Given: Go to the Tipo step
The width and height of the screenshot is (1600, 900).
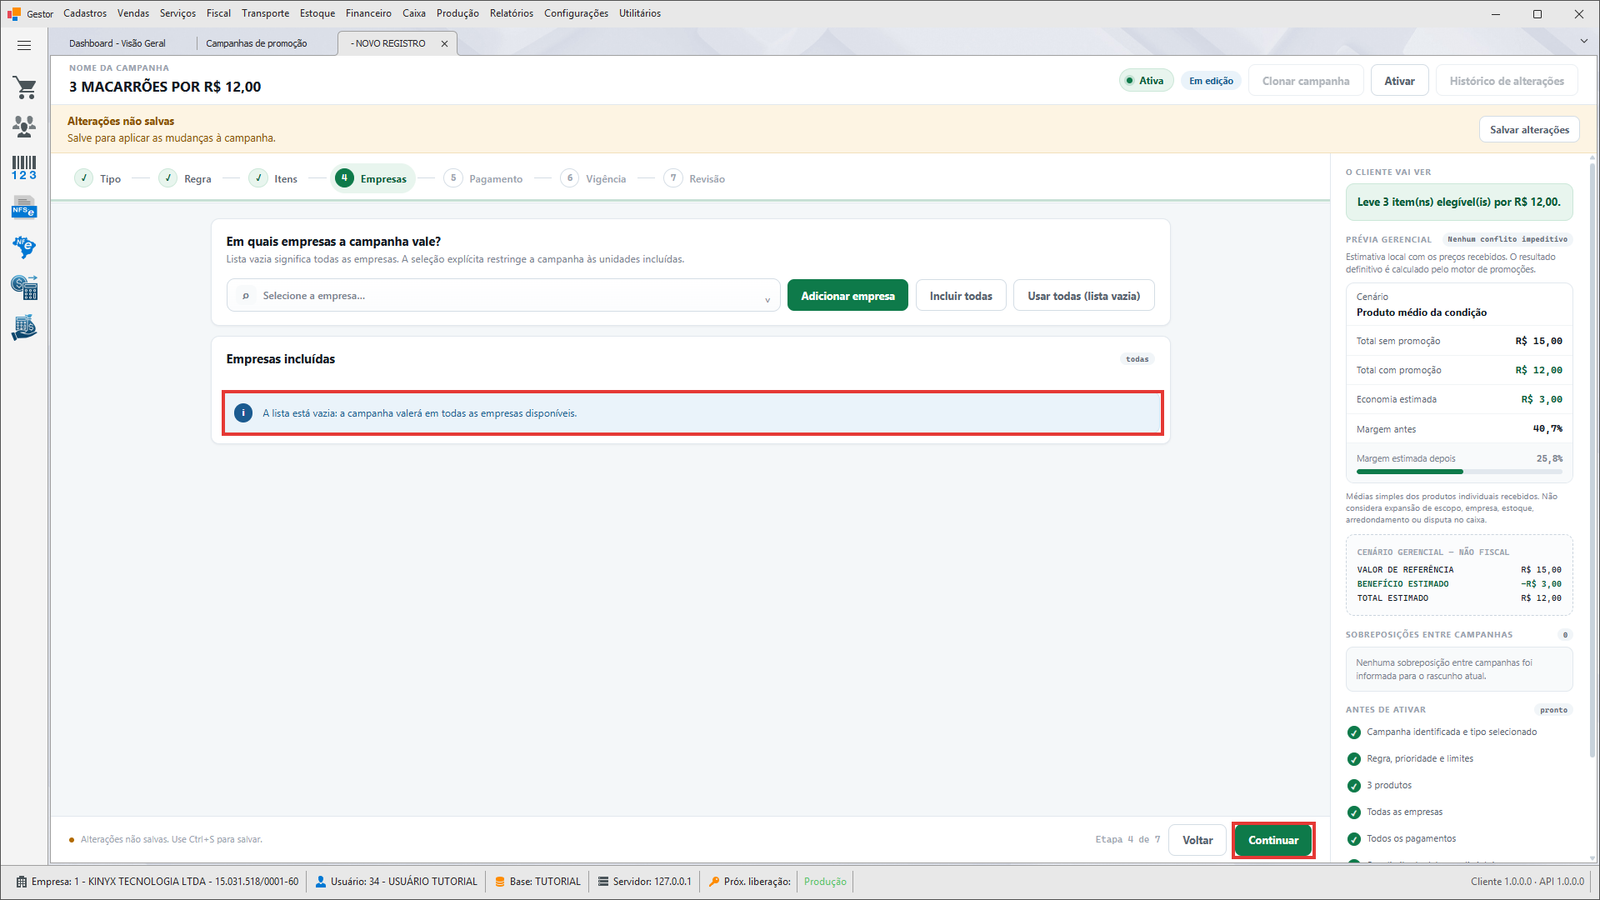Looking at the screenshot, I should pyautogui.click(x=98, y=179).
